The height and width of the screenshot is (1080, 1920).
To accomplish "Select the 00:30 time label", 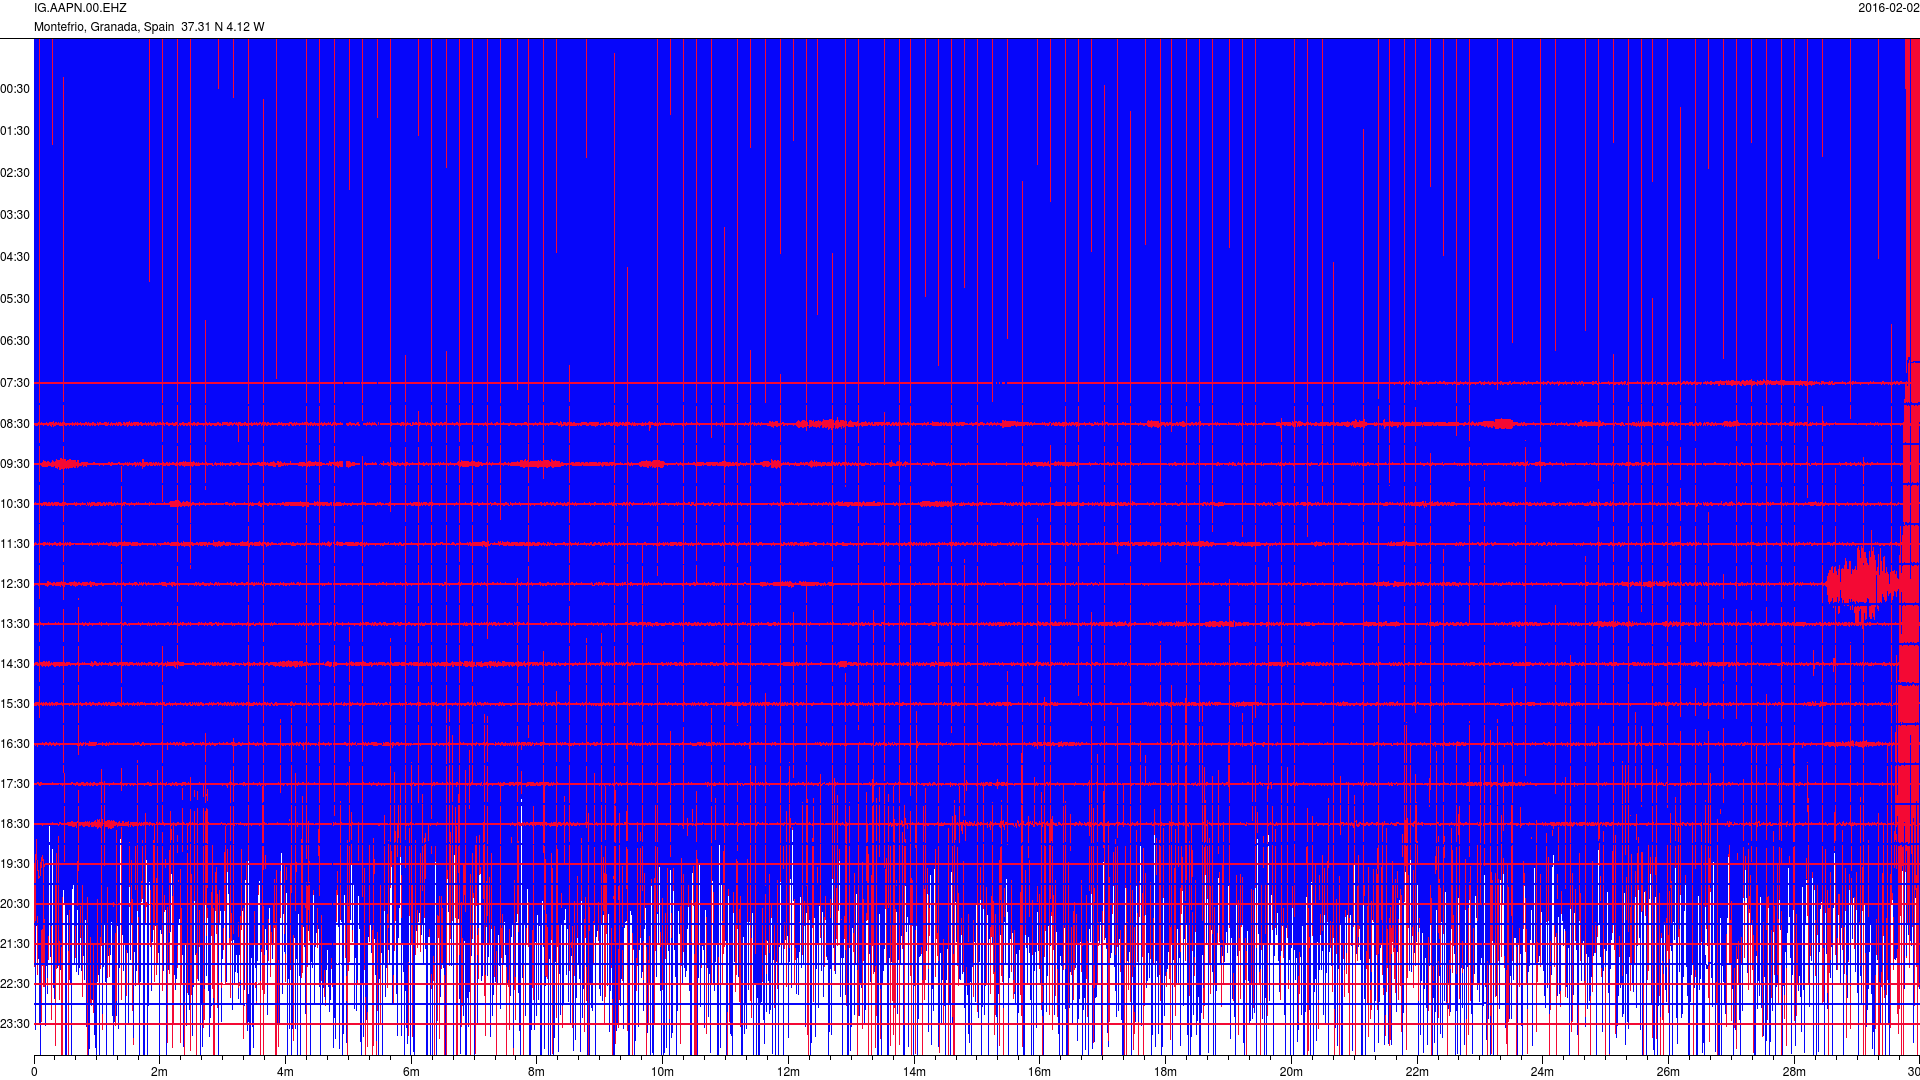I will point(15,89).
